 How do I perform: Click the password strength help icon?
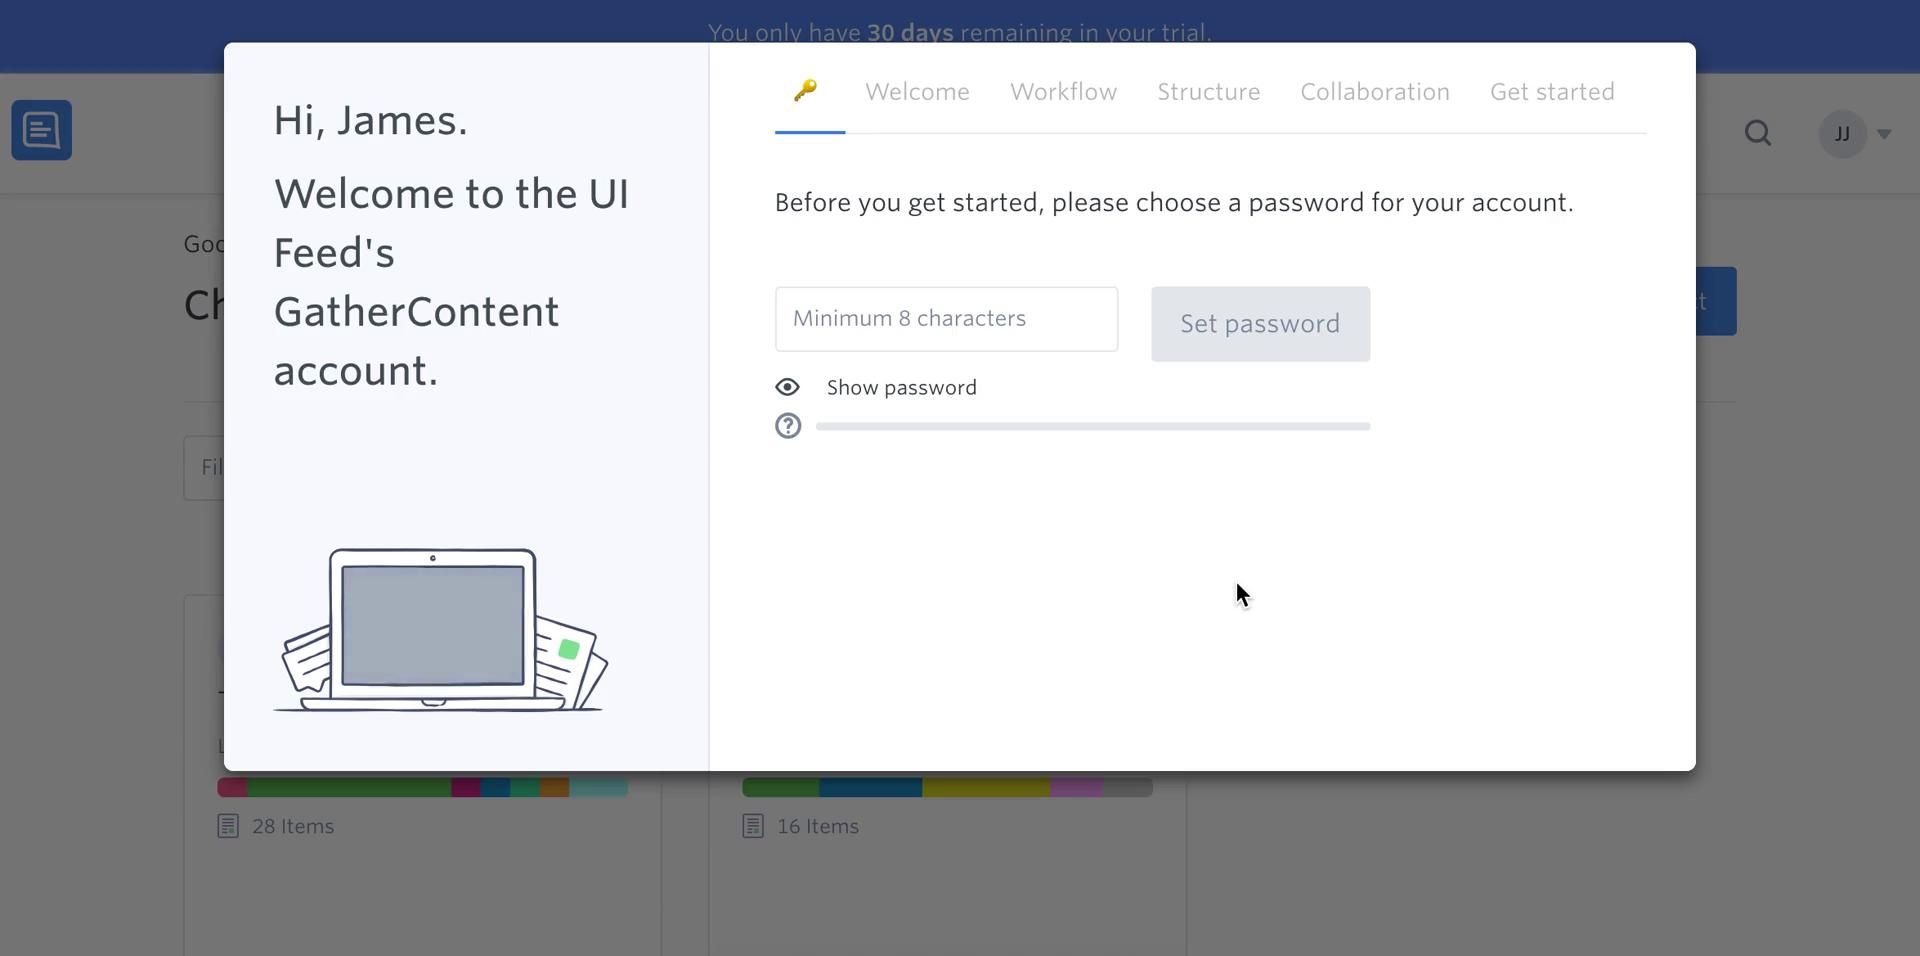(788, 426)
